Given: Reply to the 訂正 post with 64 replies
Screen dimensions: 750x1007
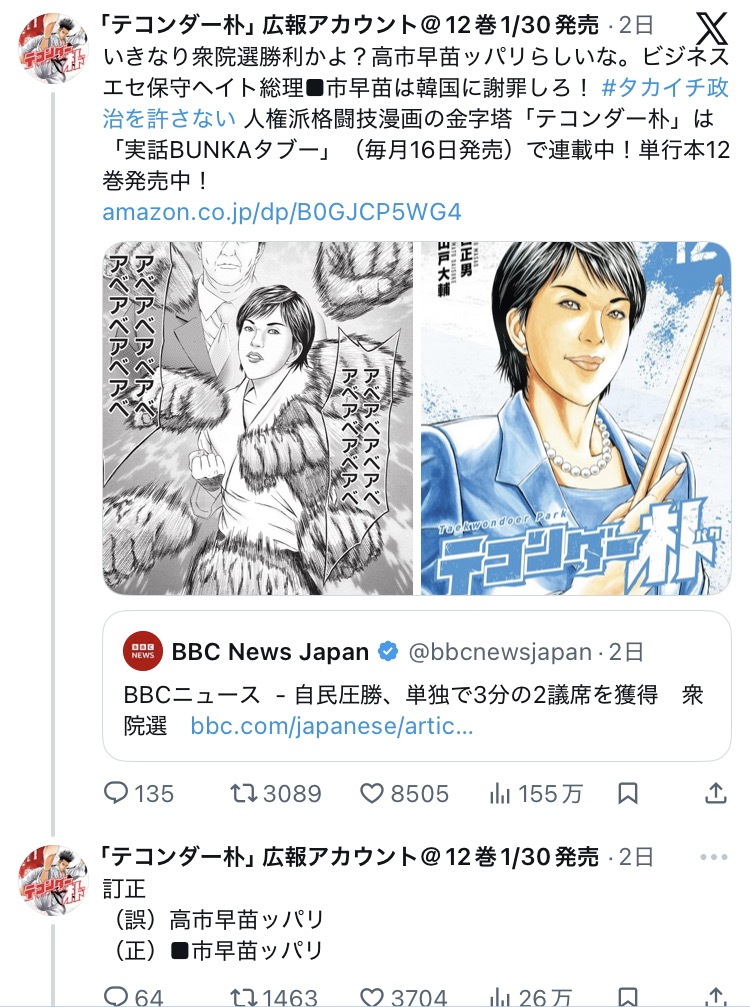Looking at the screenshot, I should point(117,996).
